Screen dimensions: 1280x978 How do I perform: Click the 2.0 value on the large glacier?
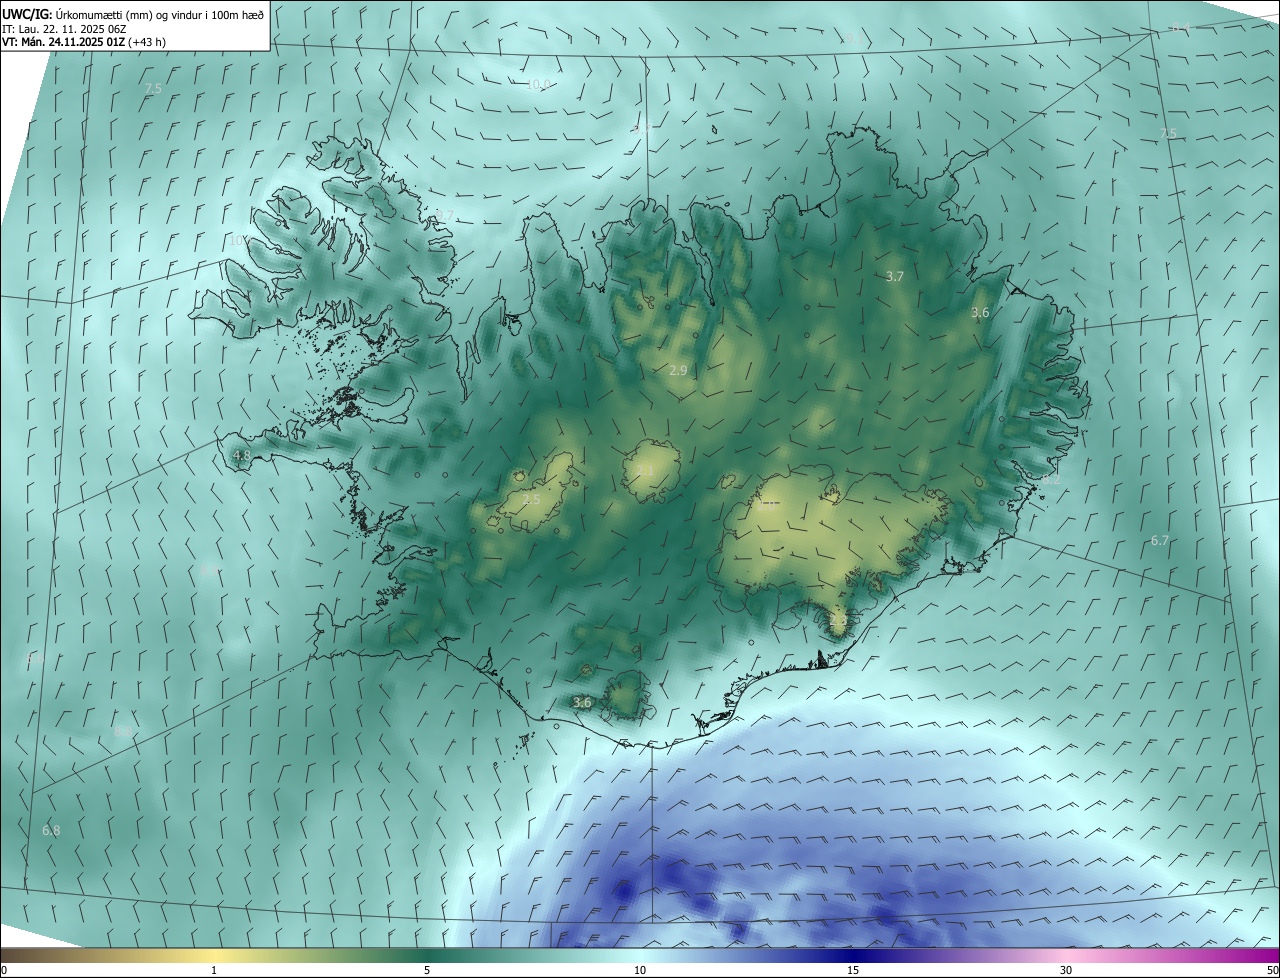tap(768, 505)
